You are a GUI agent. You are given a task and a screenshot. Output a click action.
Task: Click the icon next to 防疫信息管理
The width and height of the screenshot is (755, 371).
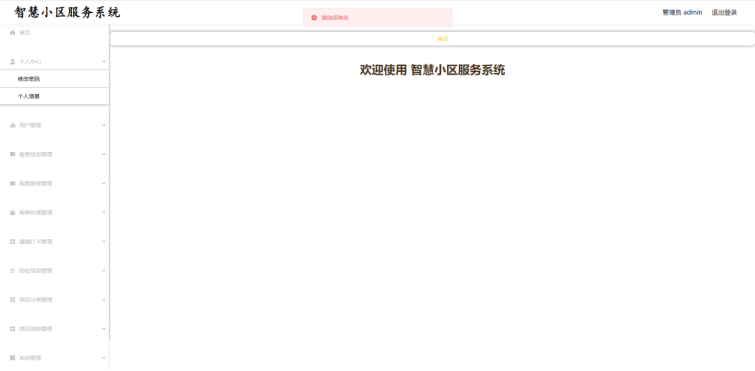pyautogui.click(x=13, y=271)
